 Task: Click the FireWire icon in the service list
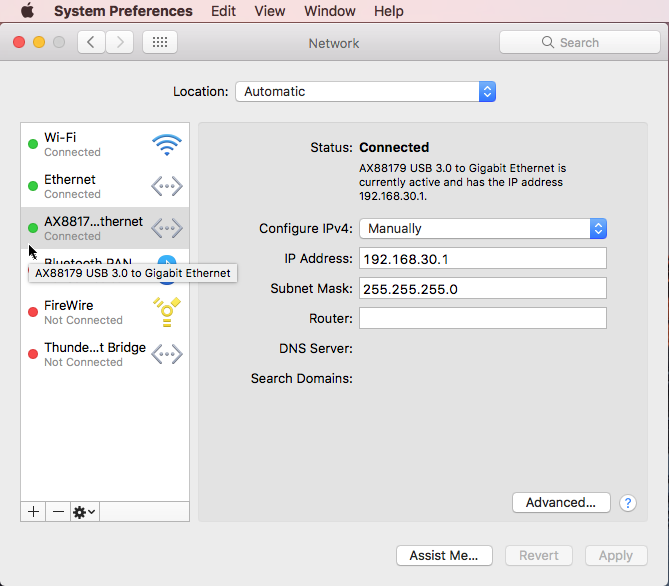coord(166,312)
